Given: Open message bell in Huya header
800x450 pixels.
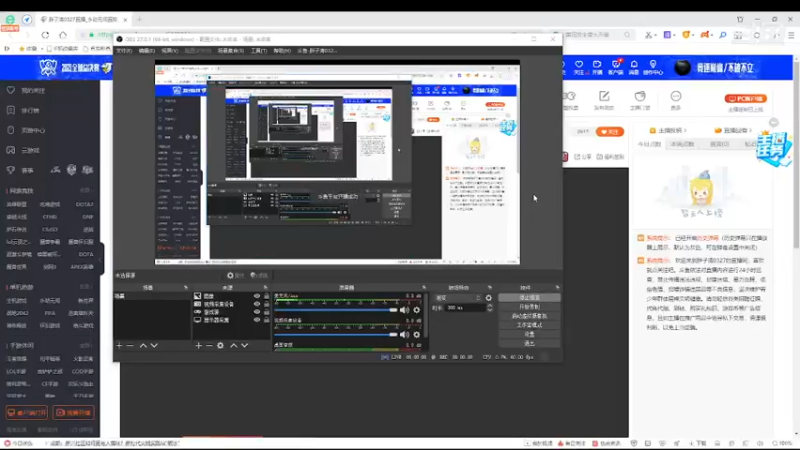Looking at the screenshot, I should coord(634,67).
